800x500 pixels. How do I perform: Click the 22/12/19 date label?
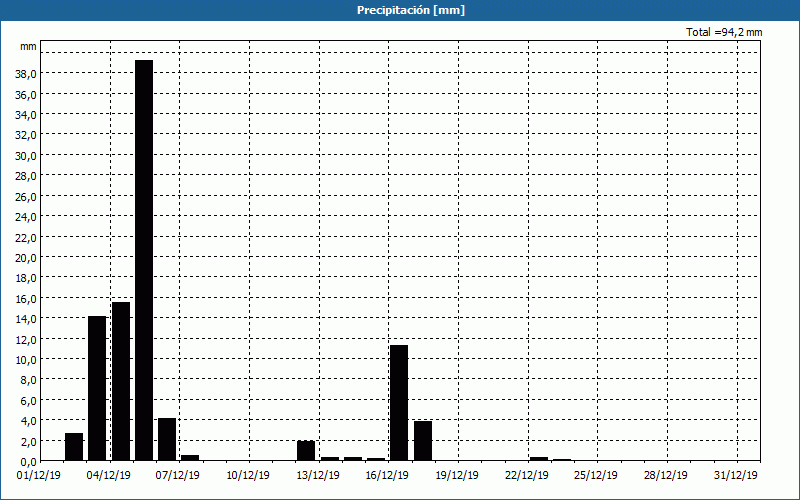point(527,476)
